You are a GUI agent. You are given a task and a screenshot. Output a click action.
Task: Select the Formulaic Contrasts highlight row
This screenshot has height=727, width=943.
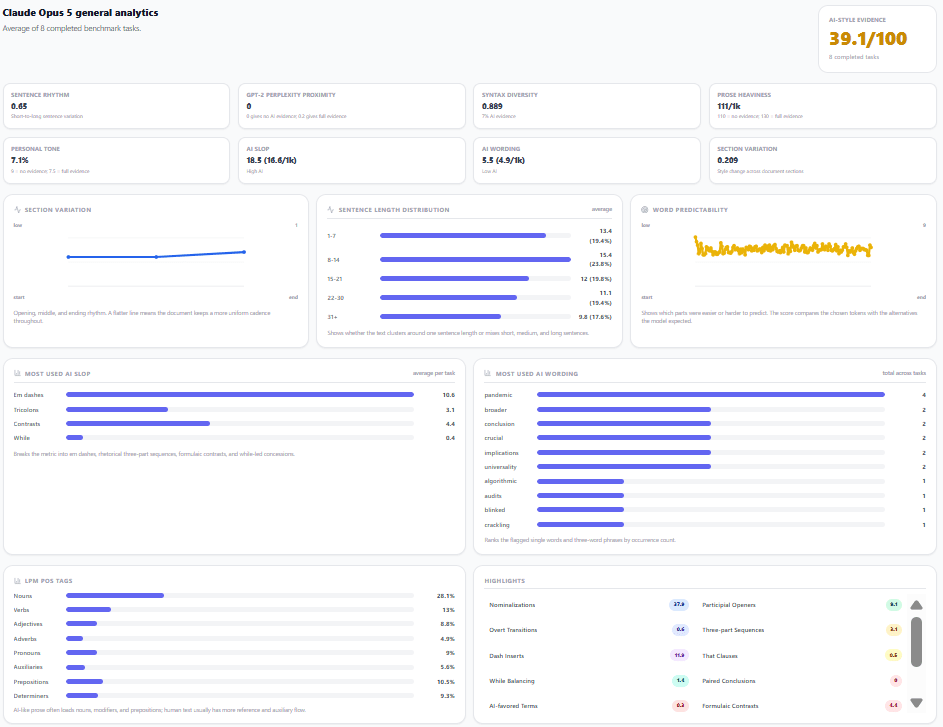coord(802,705)
